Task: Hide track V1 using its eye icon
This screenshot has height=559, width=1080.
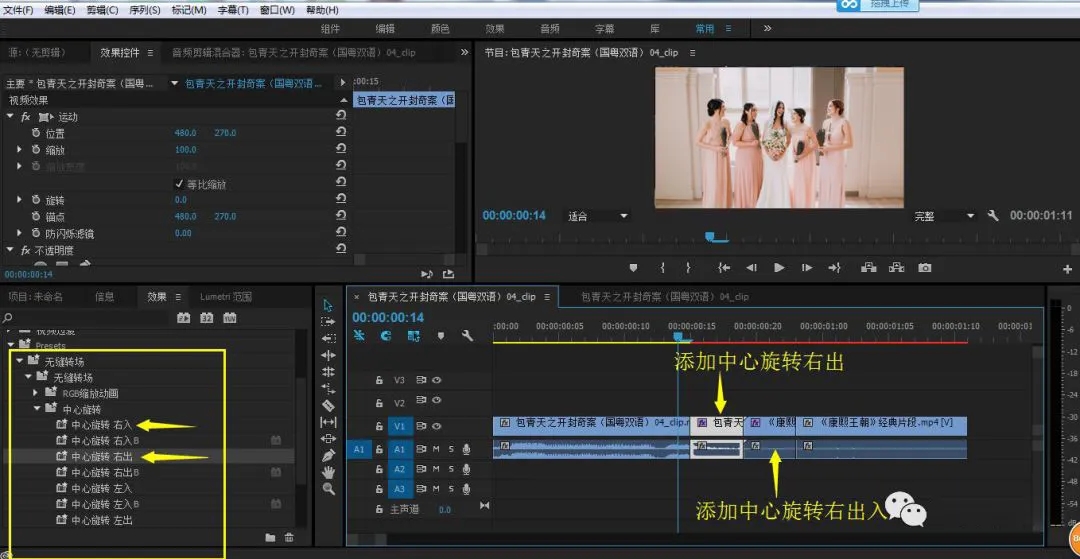Action: click(437, 426)
